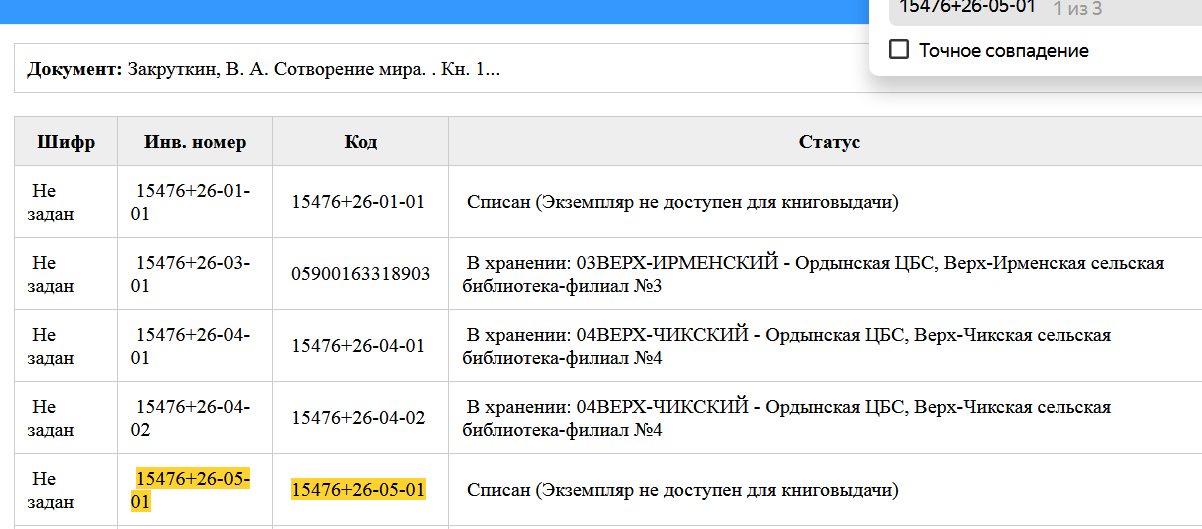The image size is (1202, 529).
Task: Click "Не задан" in the first table row
Action: pos(50,202)
